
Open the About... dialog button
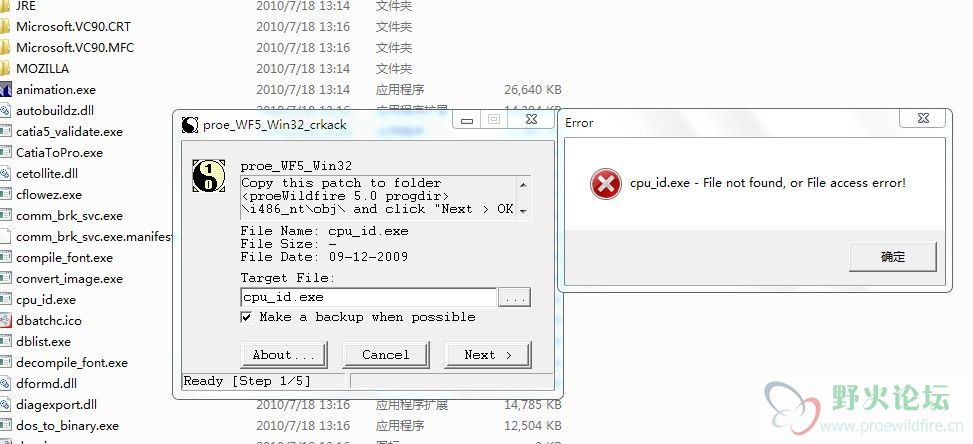pos(283,355)
